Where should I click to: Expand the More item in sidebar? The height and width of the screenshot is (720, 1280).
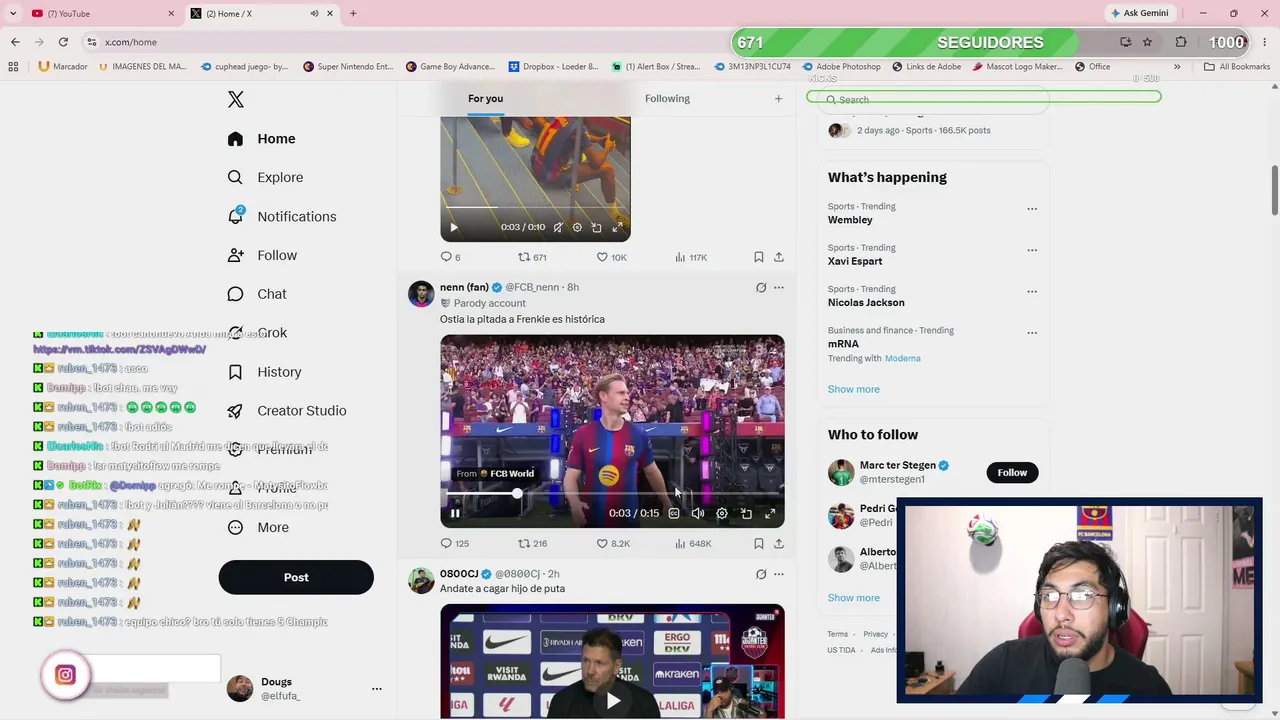click(x=258, y=528)
